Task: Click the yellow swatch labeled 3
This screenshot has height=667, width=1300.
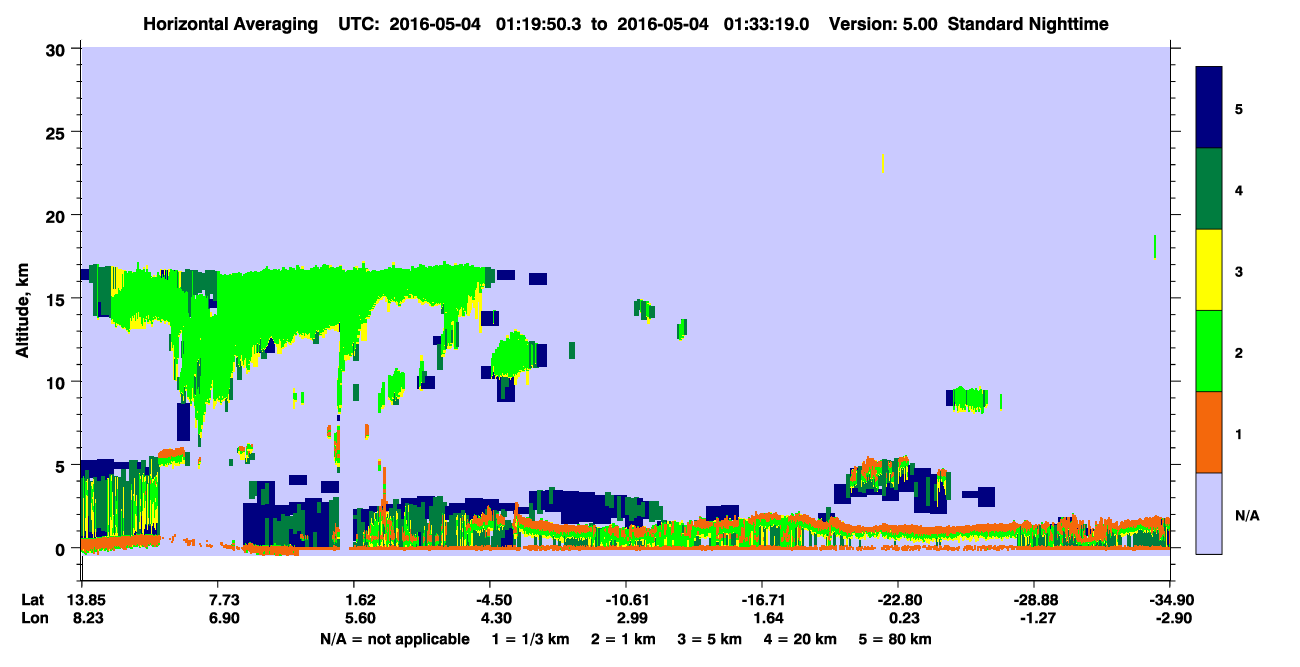Action: tap(1209, 269)
